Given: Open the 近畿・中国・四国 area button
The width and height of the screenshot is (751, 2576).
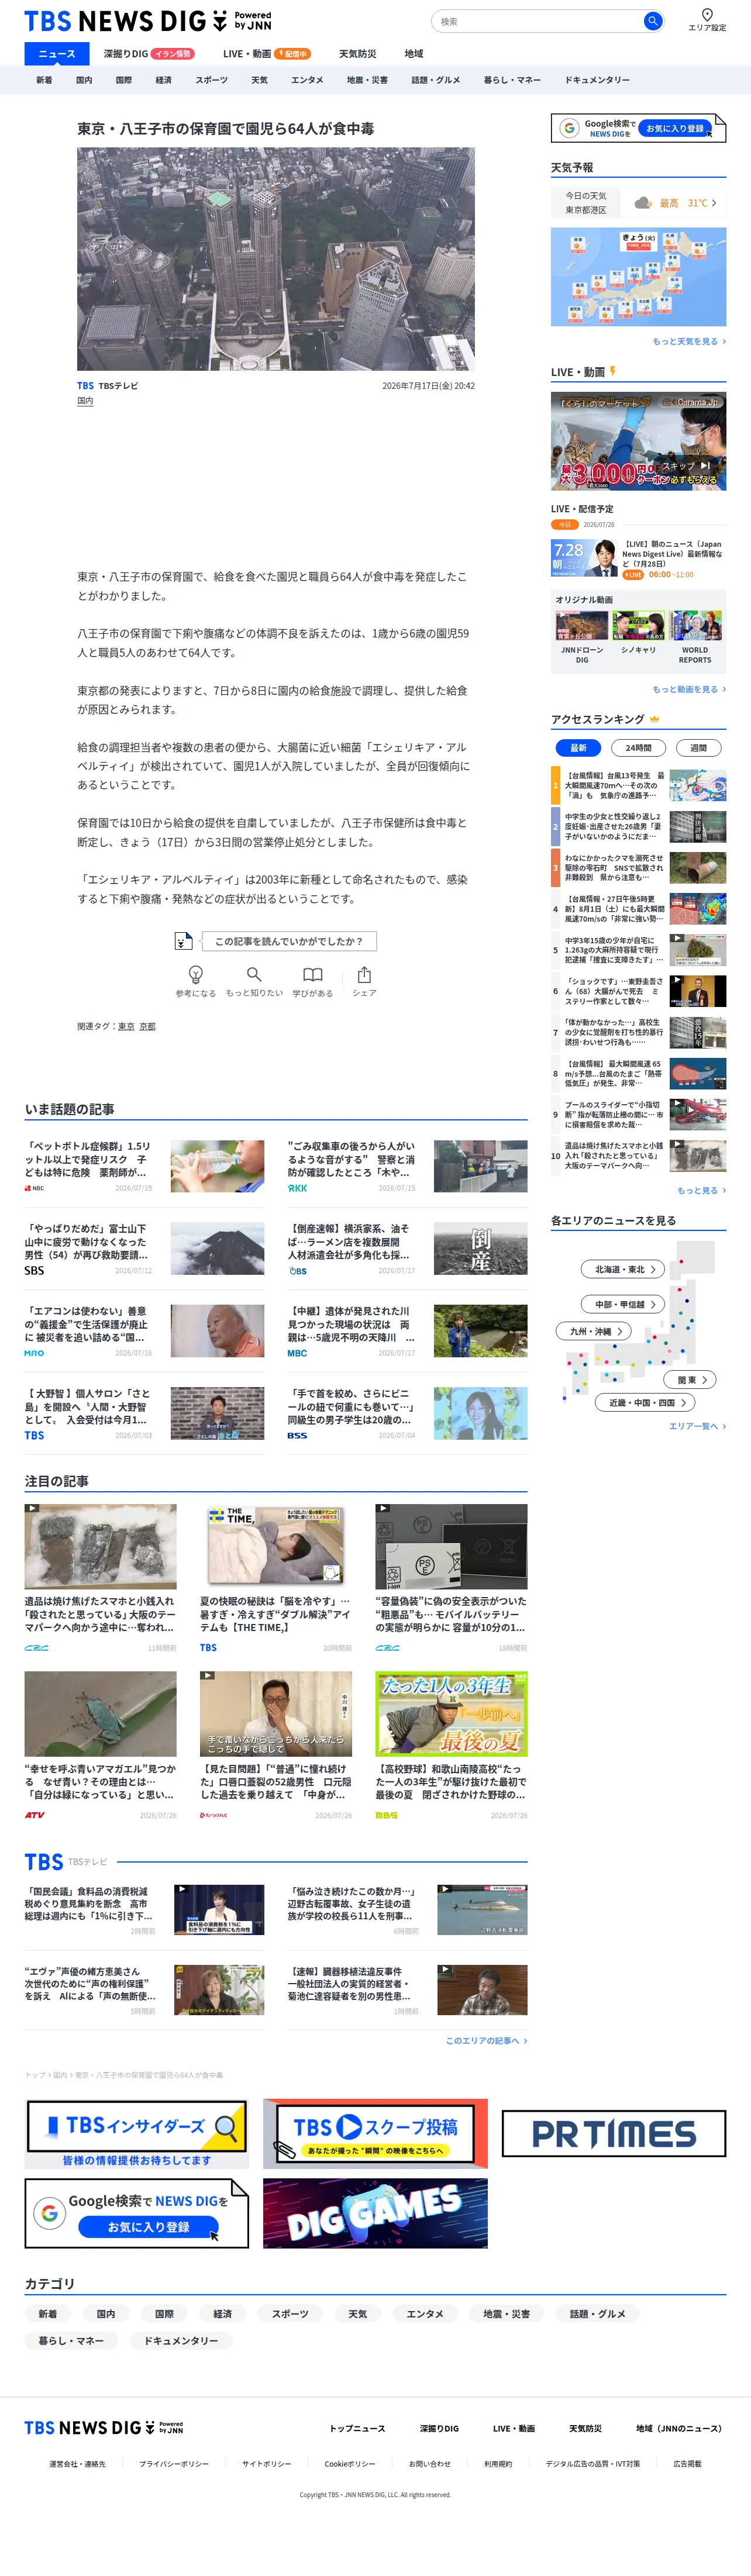Looking at the screenshot, I should tap(646, 1403).
